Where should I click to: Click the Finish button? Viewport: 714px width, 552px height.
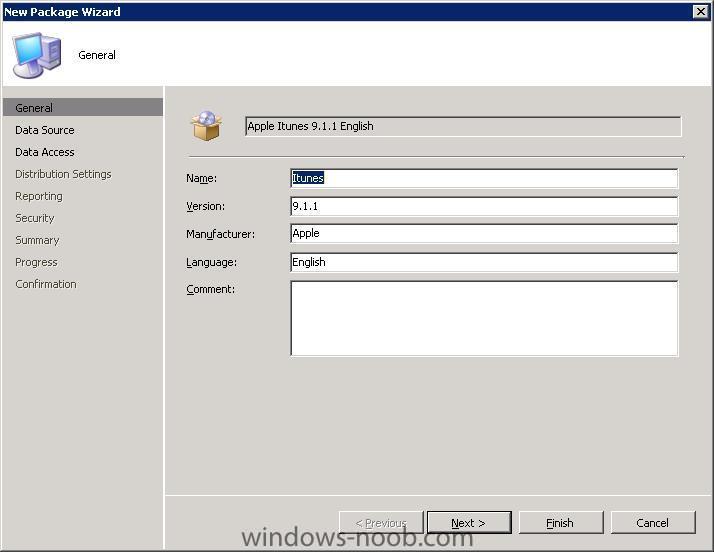click(561, 522)
